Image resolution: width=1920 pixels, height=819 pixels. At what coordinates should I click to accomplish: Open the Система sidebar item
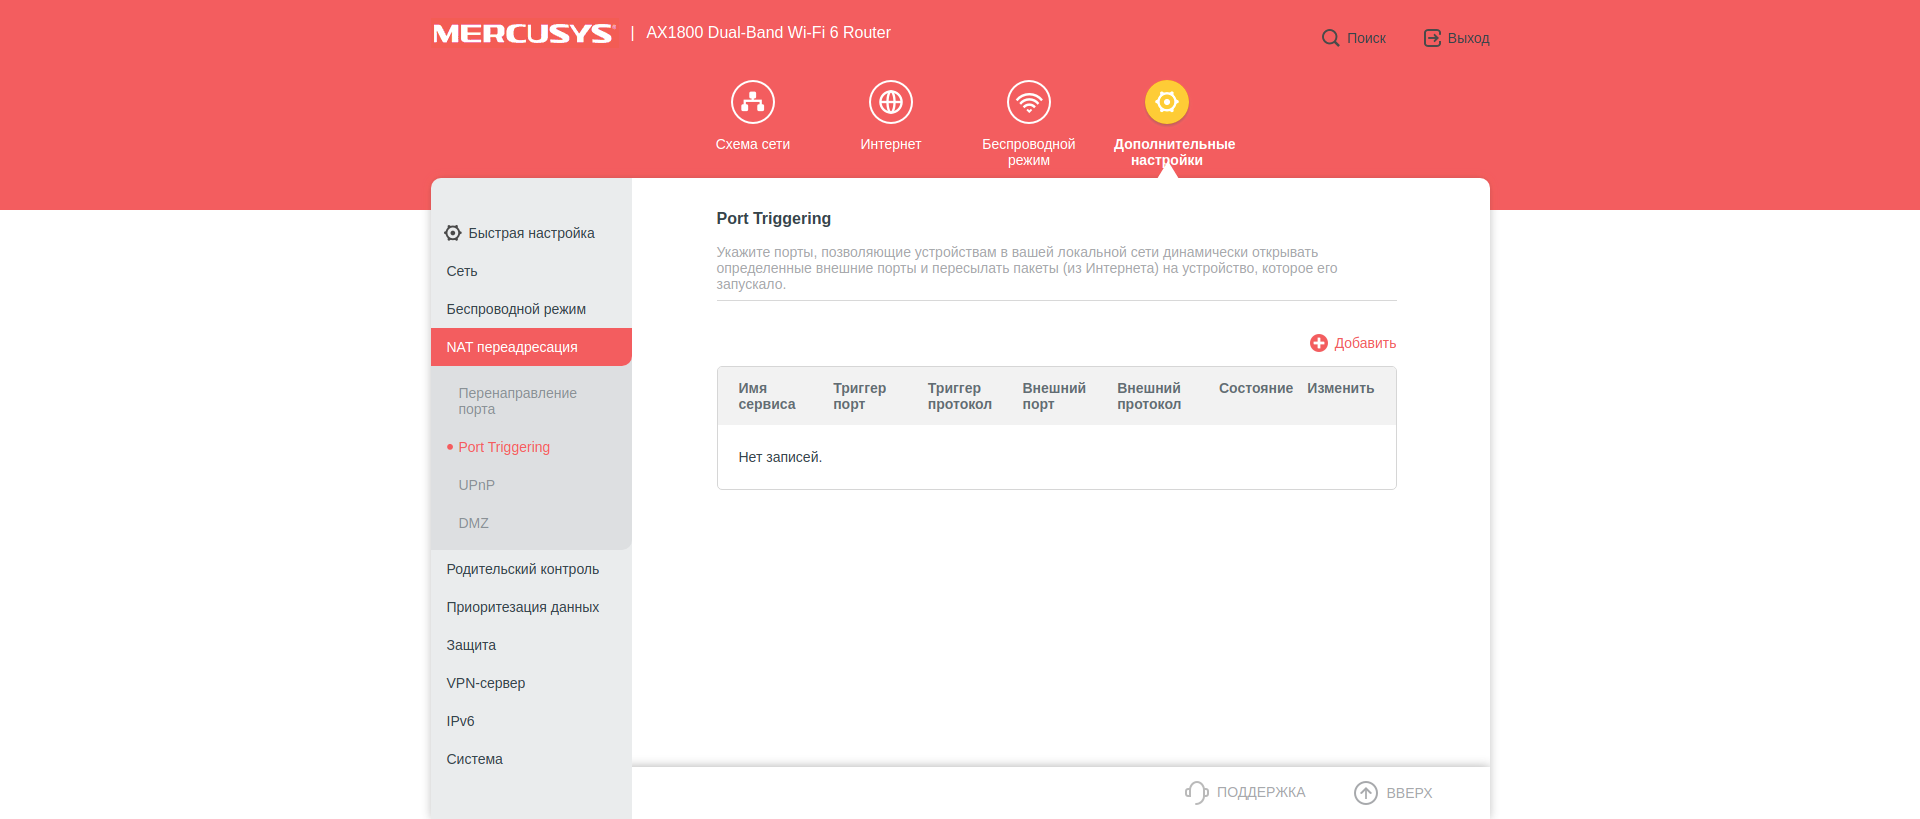pos(474,759)
